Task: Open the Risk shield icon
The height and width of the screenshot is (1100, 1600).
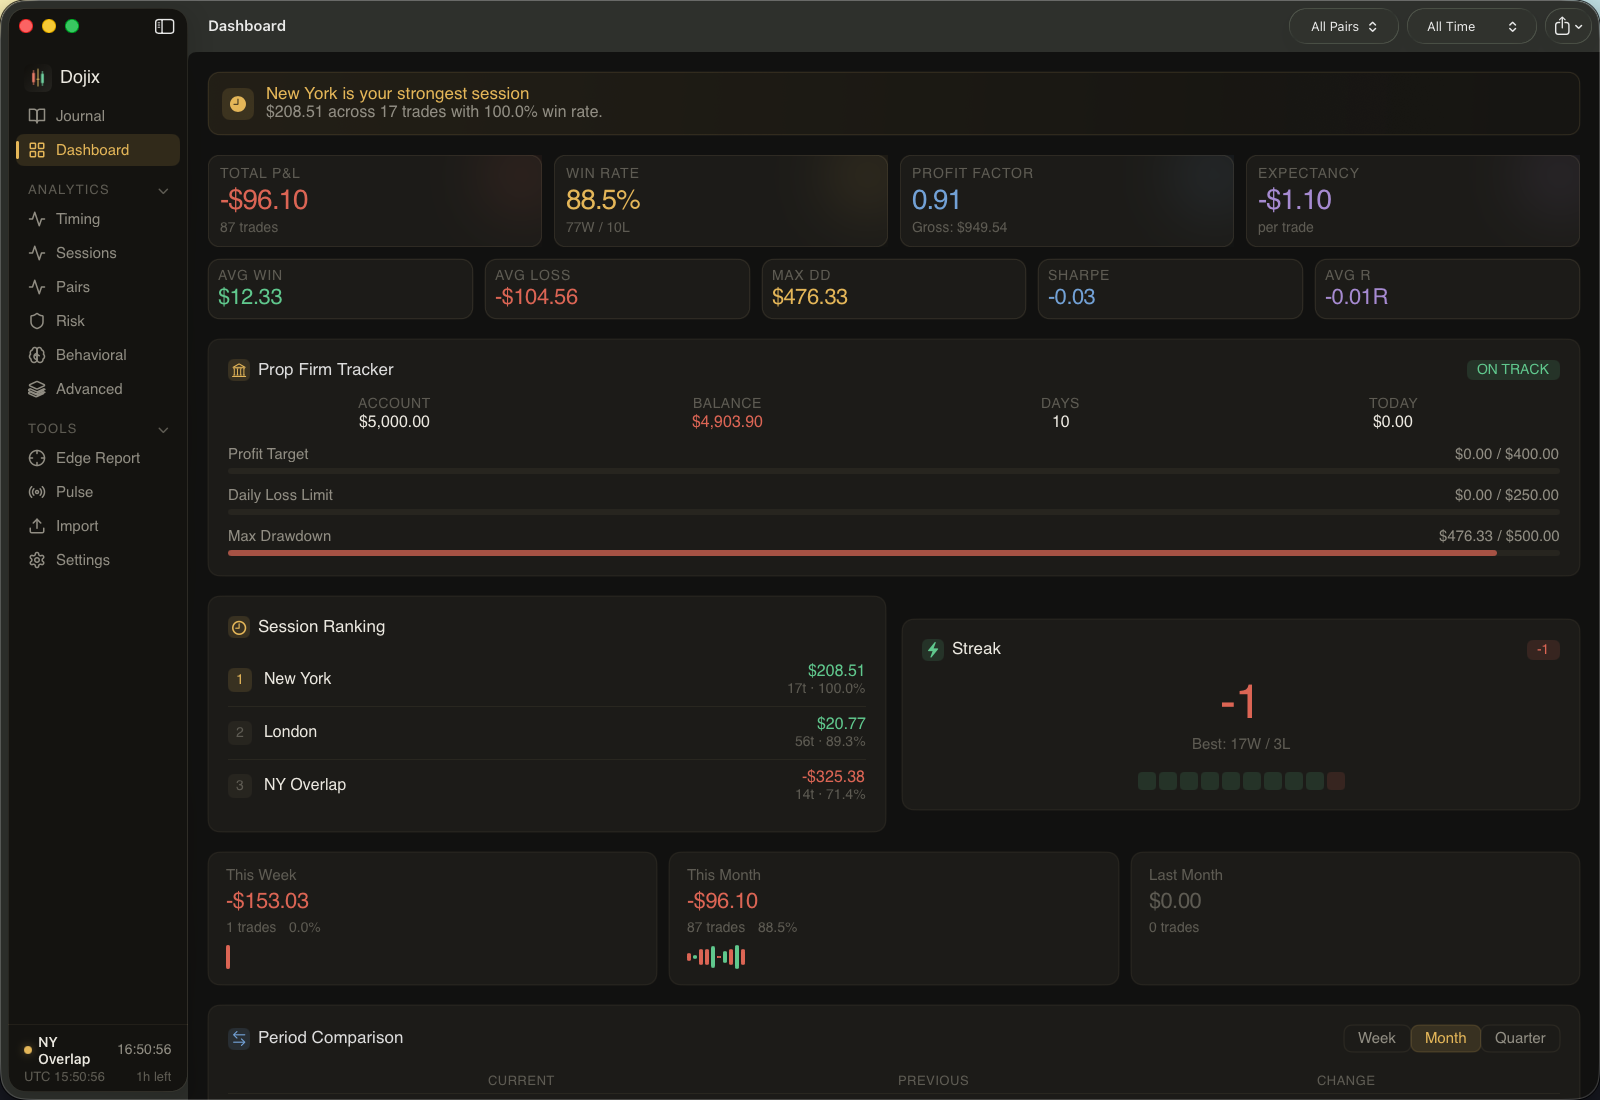Action: [37, 321]
